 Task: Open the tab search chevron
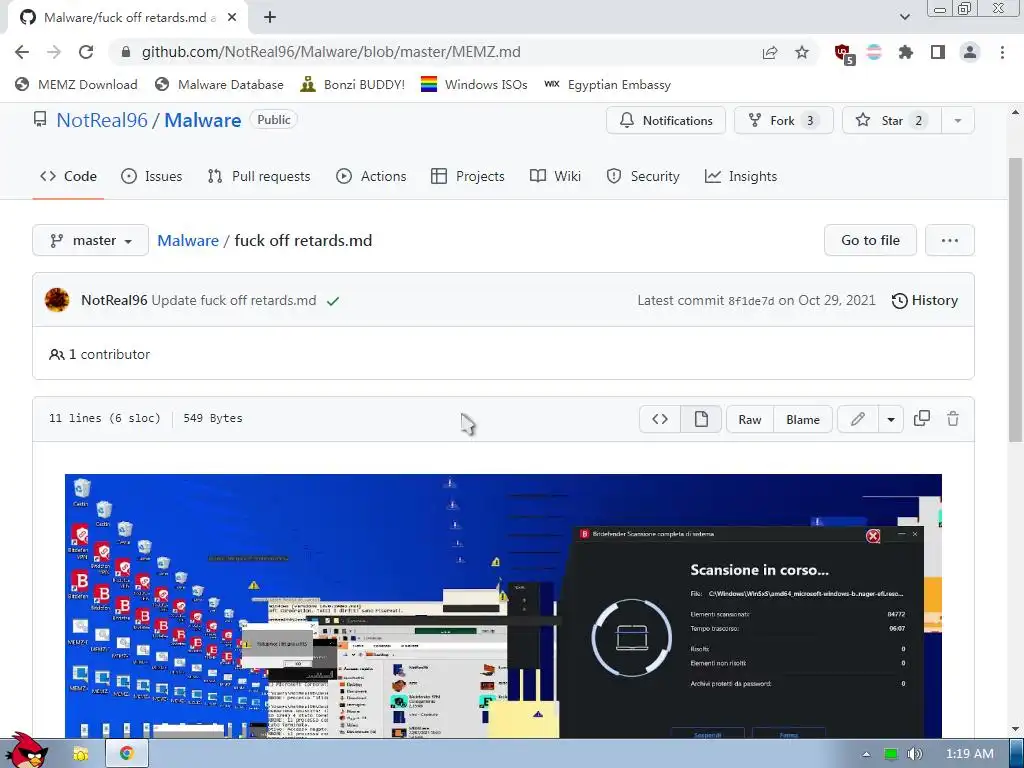point(904,17)
